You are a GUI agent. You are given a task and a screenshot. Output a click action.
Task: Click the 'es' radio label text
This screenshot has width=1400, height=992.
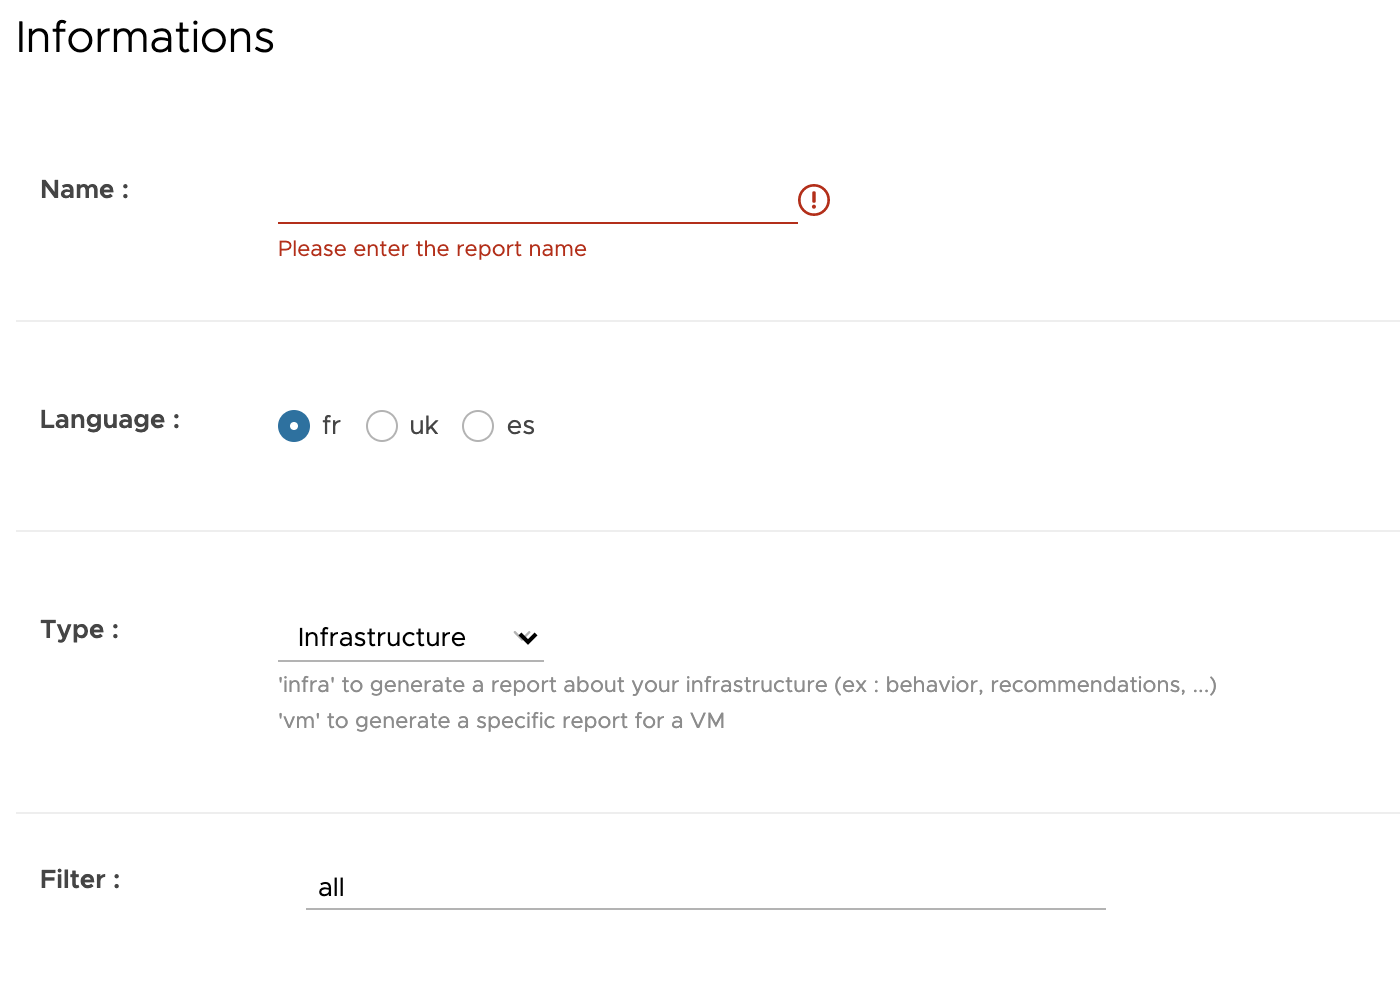tap(520, 426)
